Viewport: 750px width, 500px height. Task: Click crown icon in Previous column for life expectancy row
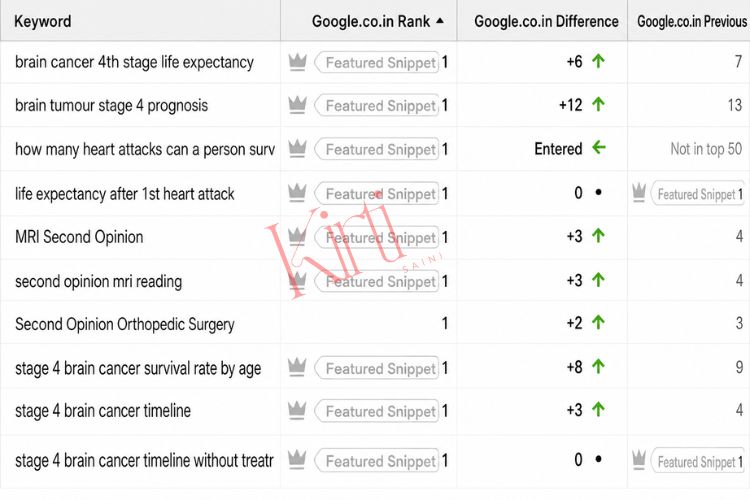[639, 193]
